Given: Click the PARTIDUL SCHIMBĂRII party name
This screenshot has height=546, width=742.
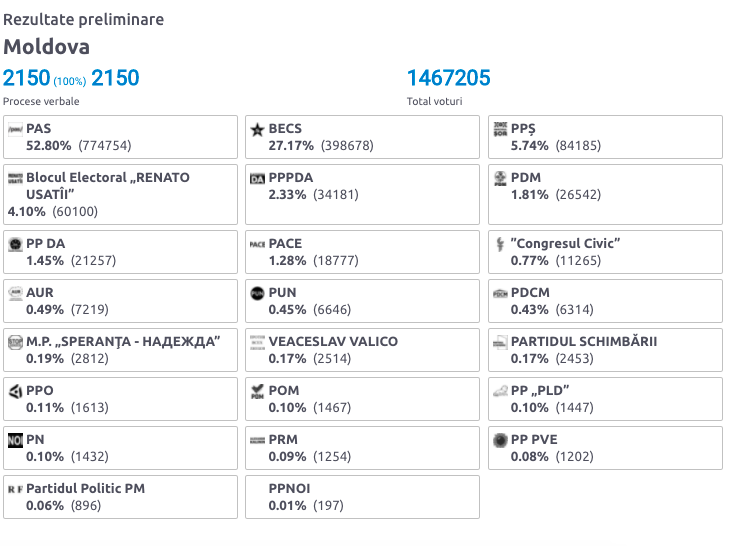Looking at the screenshot, I should 583,342.
